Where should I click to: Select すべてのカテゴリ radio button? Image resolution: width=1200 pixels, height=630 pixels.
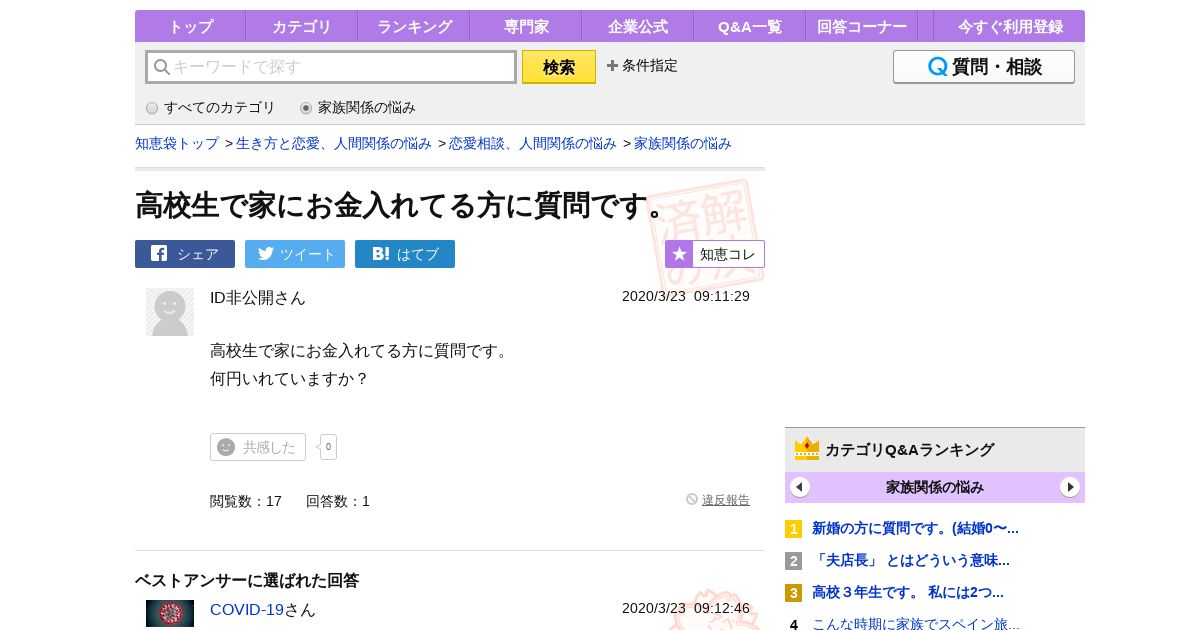[x=152, y=108]
